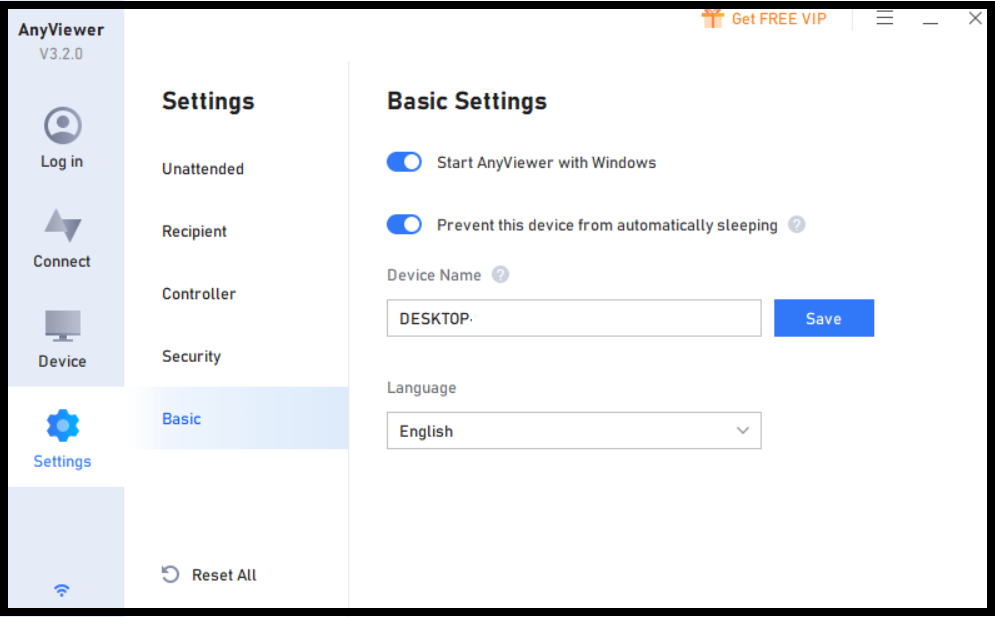Switch to Security settings

point(192,356)
